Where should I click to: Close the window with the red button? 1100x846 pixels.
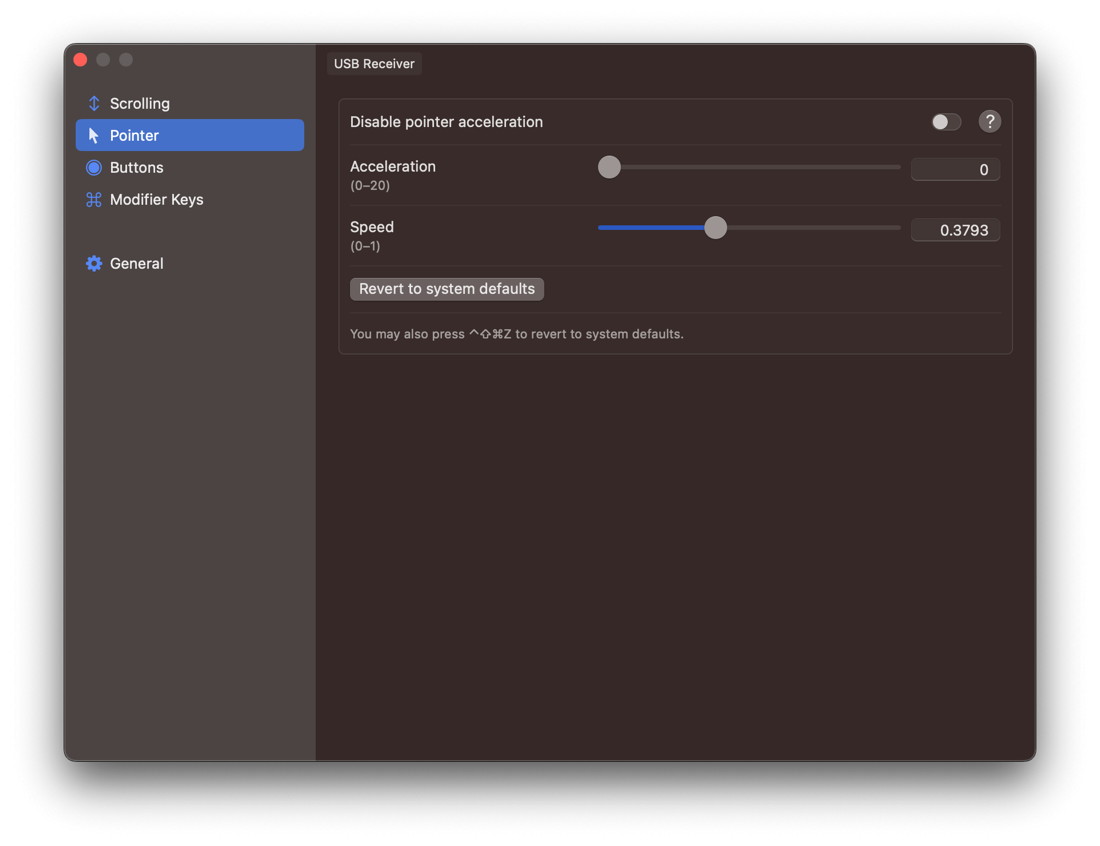(81, 60)
